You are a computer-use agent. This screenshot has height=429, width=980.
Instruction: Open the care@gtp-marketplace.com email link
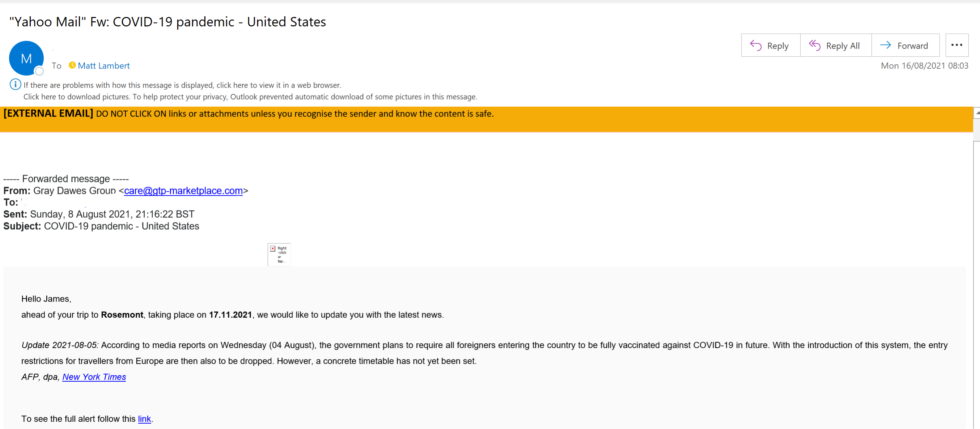coord(183,191)
